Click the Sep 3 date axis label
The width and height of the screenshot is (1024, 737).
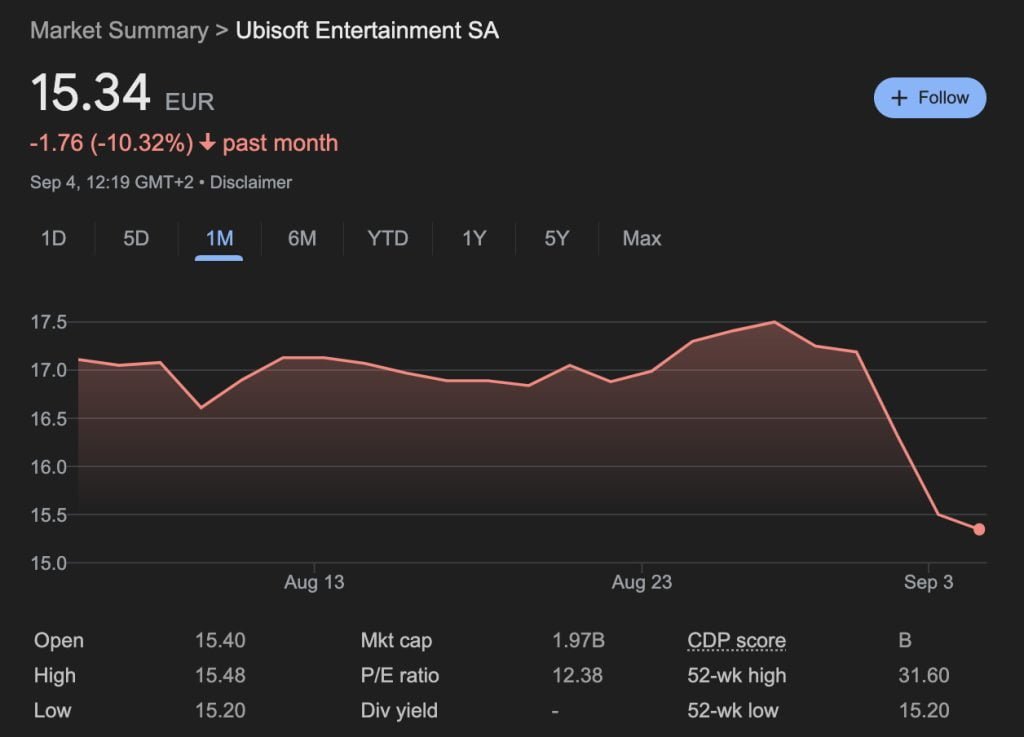(x=928, y=582)
